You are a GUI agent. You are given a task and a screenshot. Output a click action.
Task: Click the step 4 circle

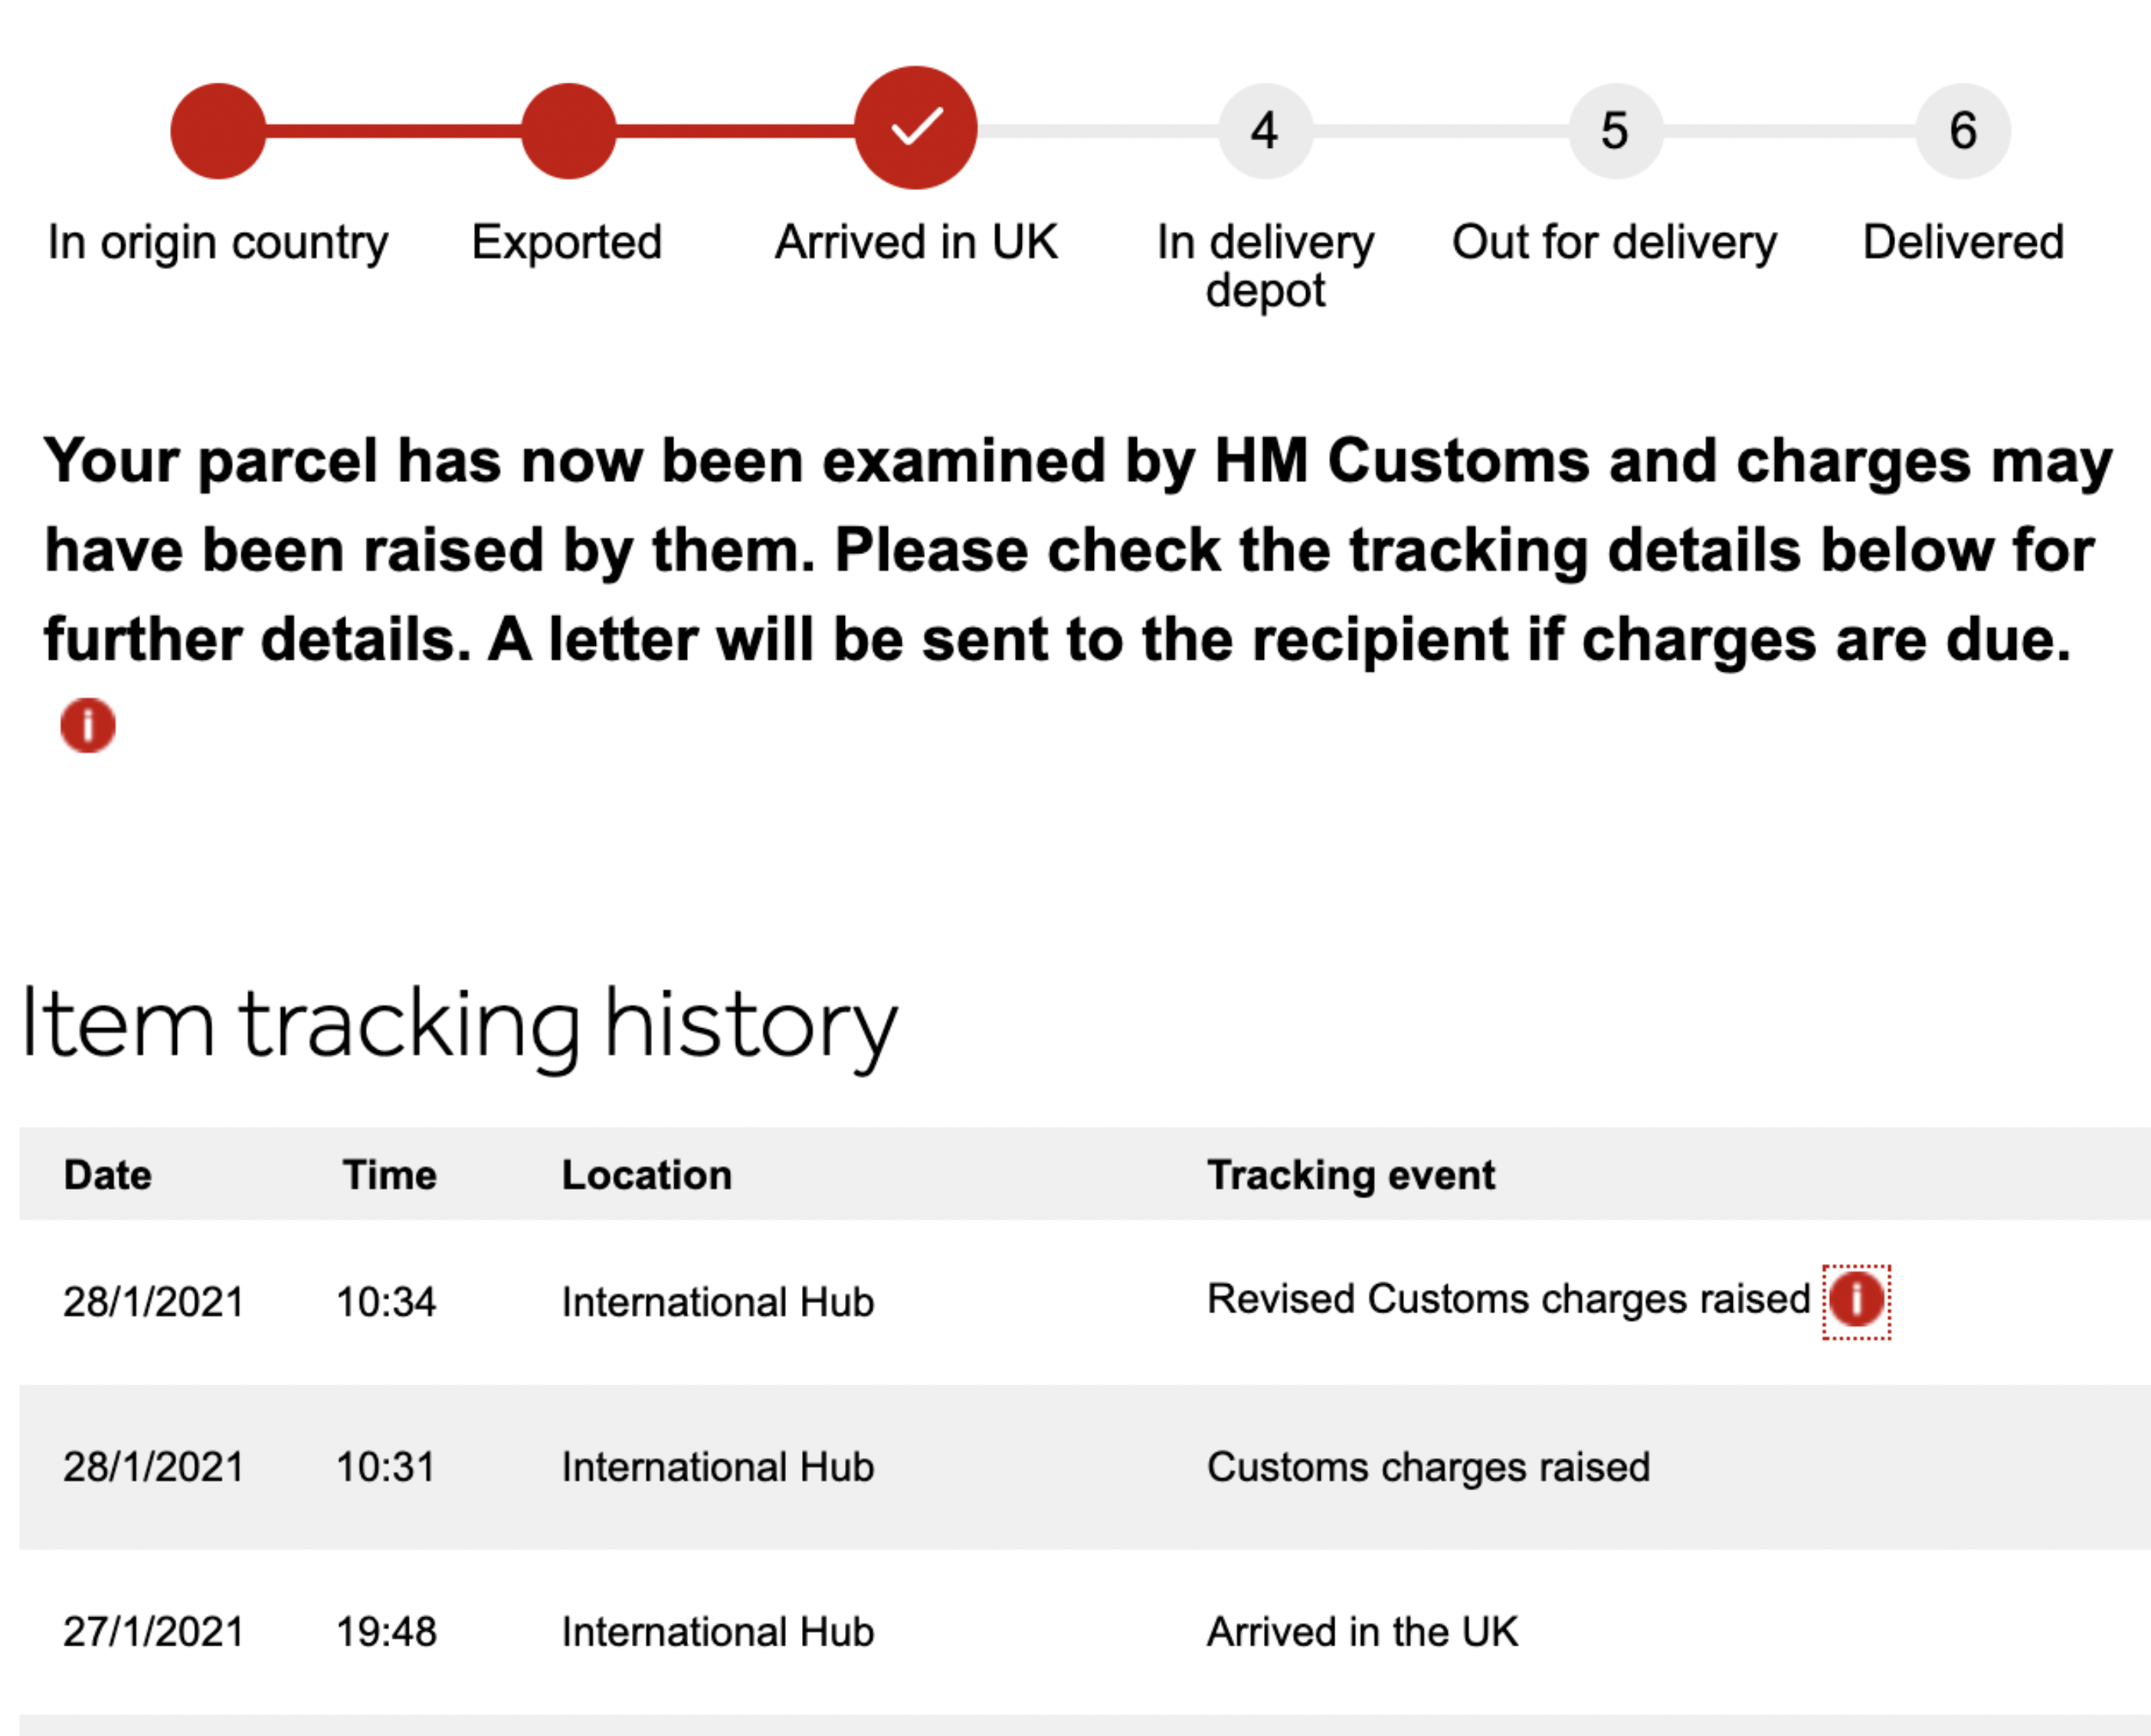[1265, 131]
